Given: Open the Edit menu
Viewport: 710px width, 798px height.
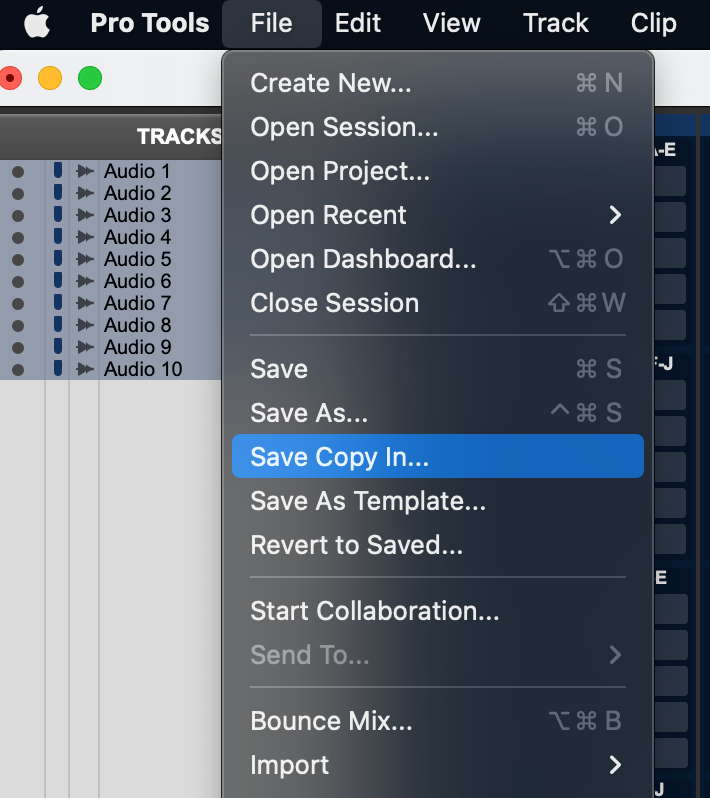Looking at the screenshot, I should pyautogui.click(x=358, y=23).
